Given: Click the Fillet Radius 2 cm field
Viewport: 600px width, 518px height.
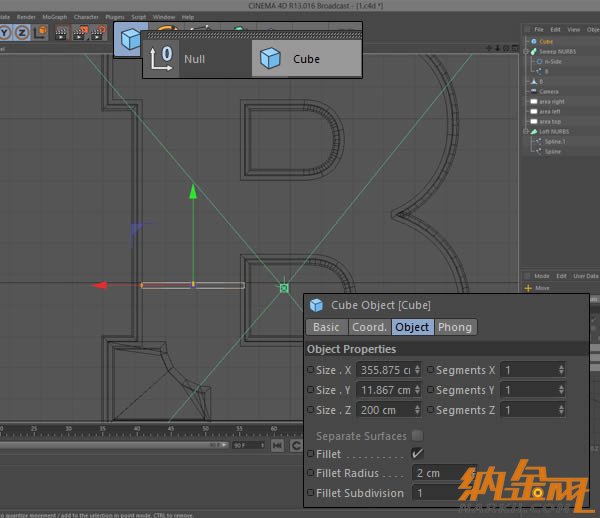Looking at the screenshot, I should pyautogui.click(x=444, y=473).
